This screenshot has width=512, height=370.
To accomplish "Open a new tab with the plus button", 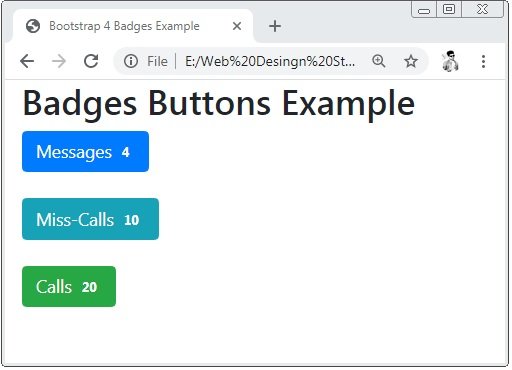I will (275, 26).
